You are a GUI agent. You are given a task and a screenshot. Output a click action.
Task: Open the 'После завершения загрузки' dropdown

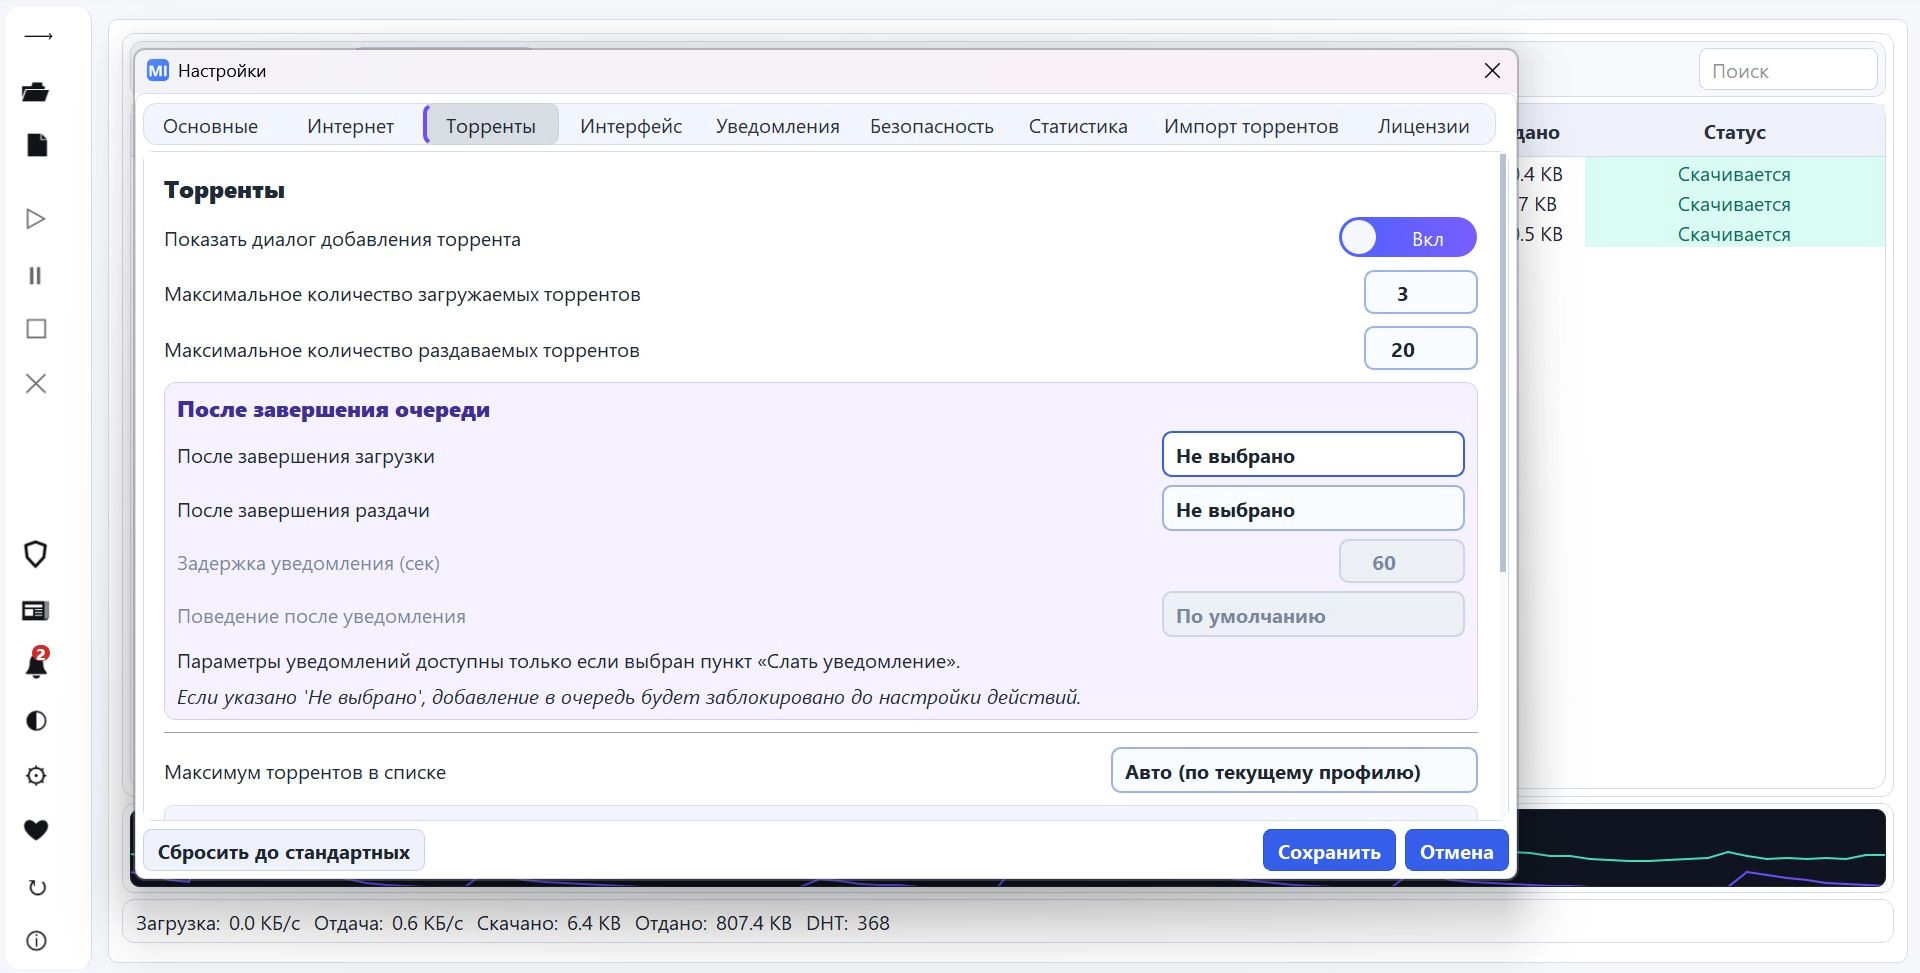coord(1313,455)
